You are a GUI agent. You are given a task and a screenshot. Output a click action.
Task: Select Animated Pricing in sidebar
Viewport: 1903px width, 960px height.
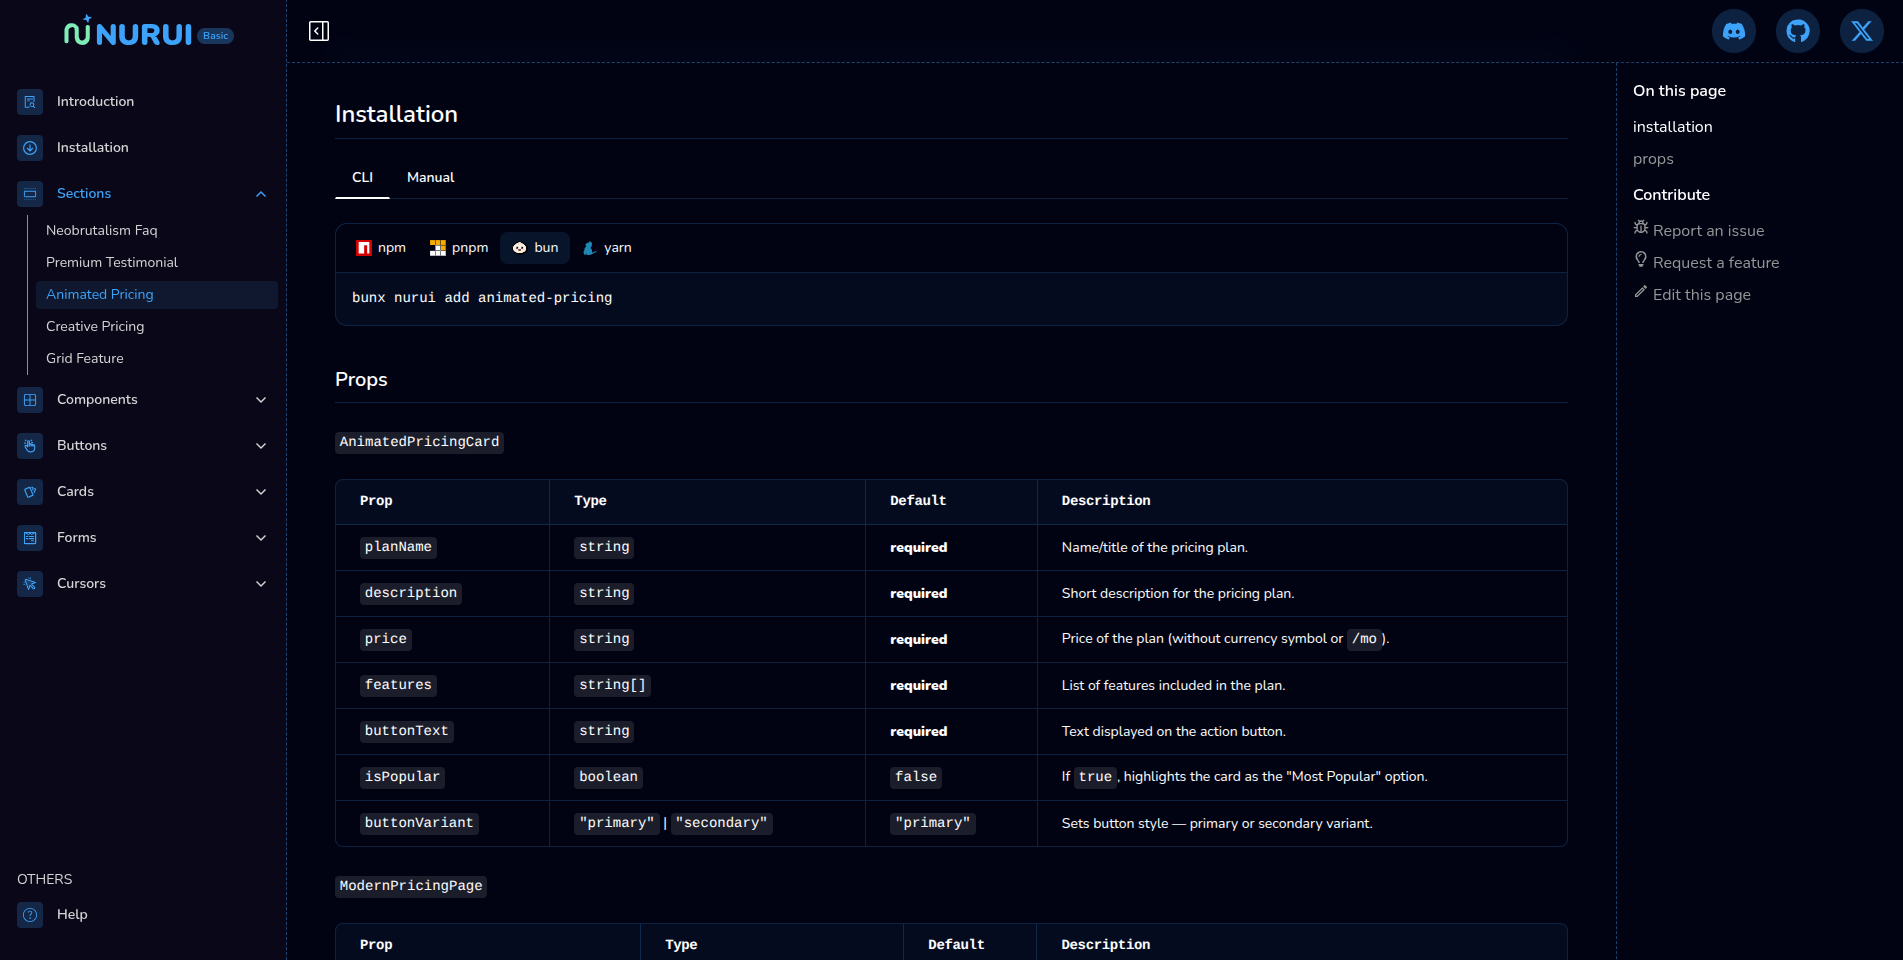(x=157, y=294)
